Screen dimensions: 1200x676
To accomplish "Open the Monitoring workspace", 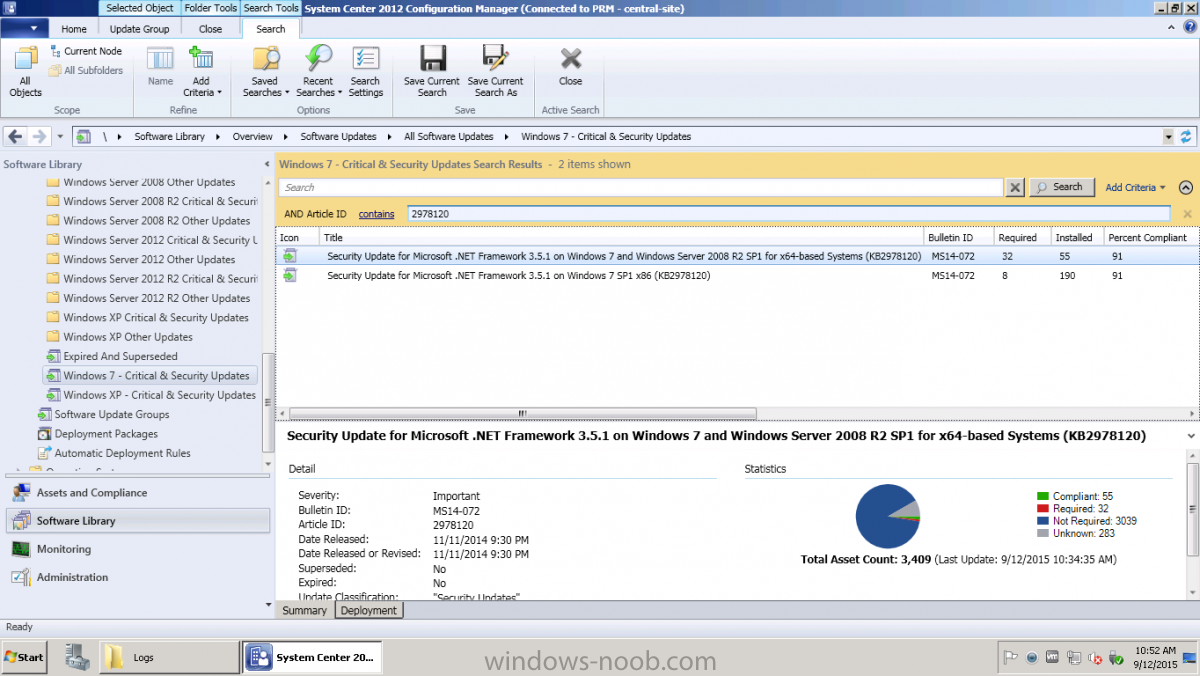I will (137, 549).
